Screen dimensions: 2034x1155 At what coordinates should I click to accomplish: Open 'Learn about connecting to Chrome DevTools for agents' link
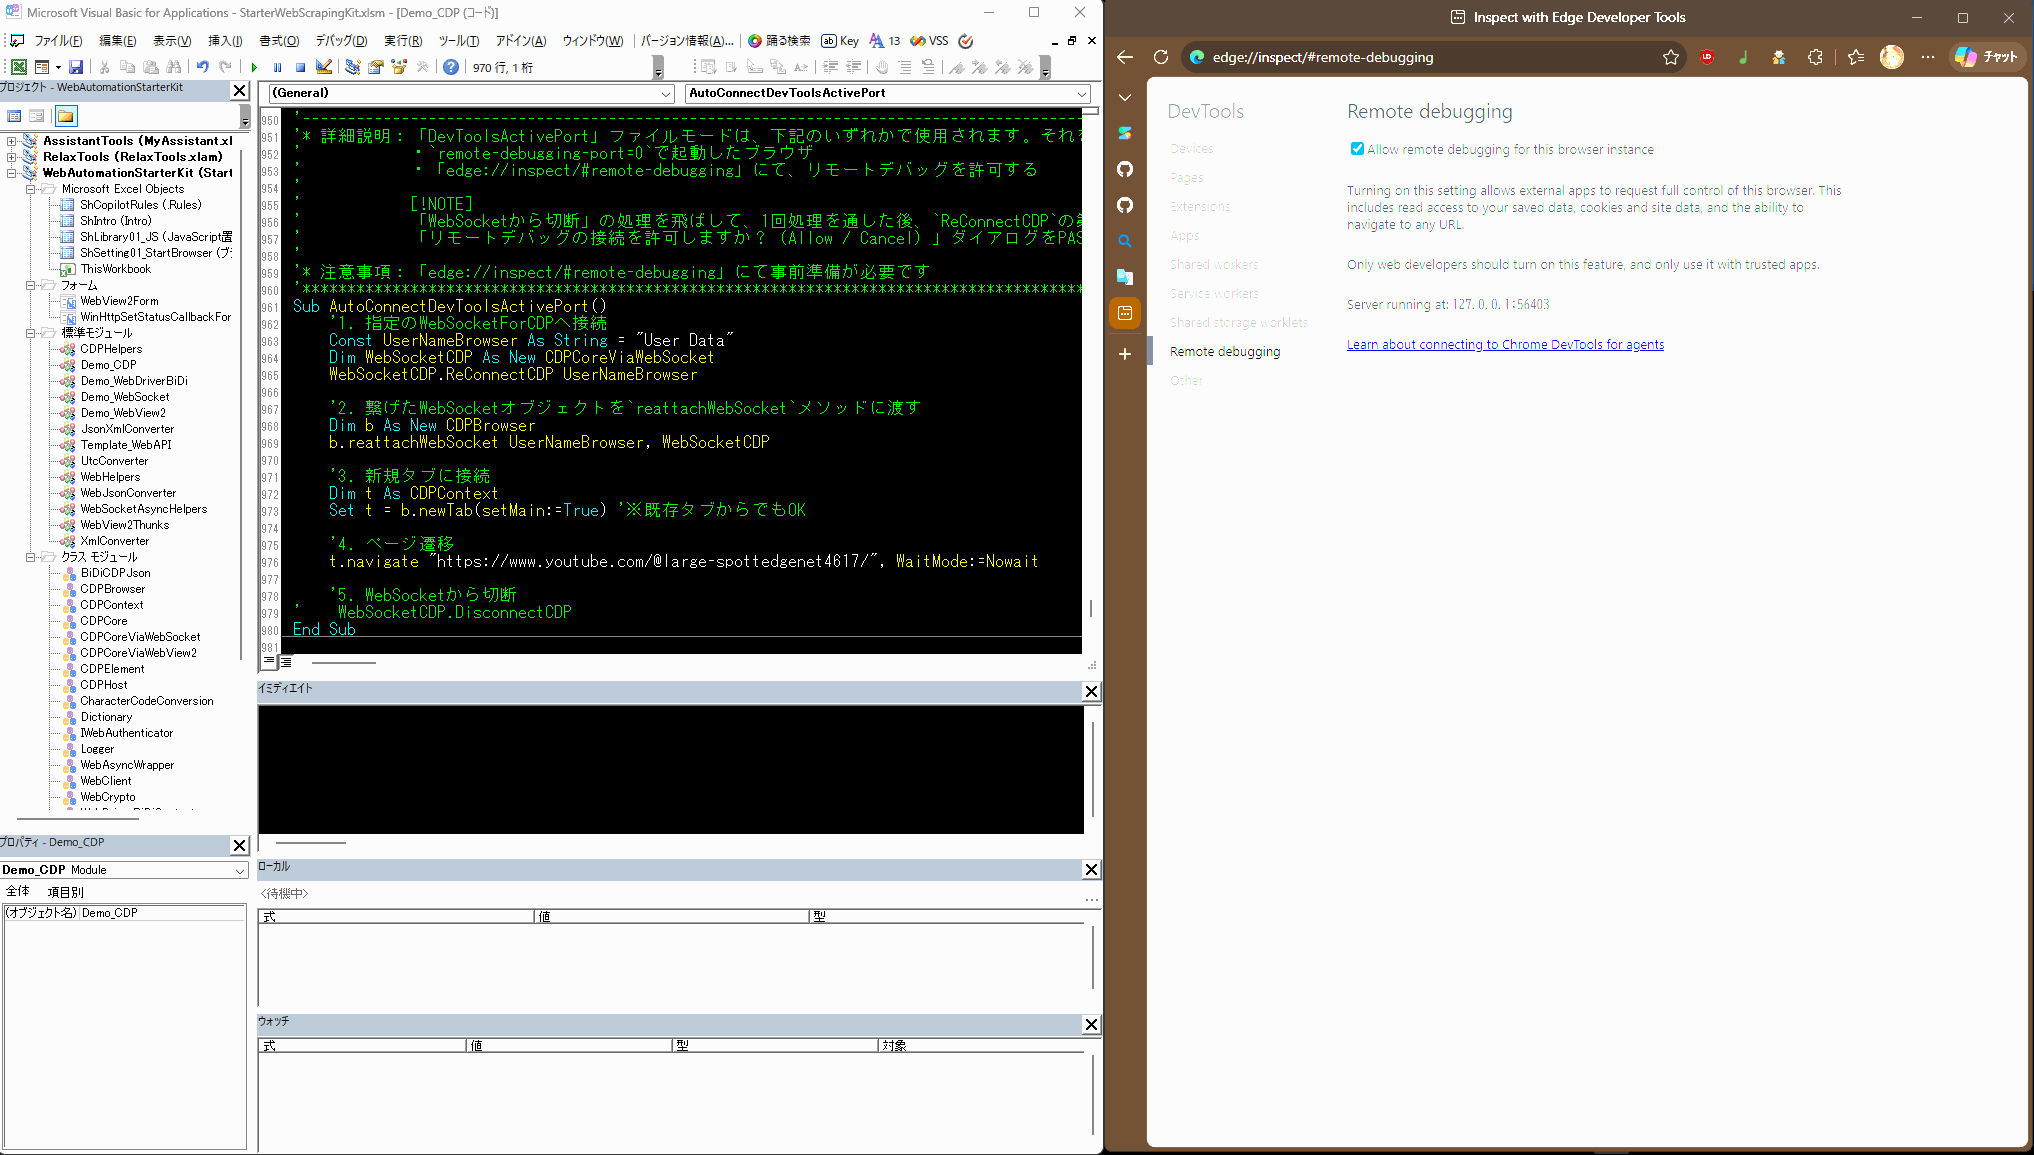tap(1505, 345)
